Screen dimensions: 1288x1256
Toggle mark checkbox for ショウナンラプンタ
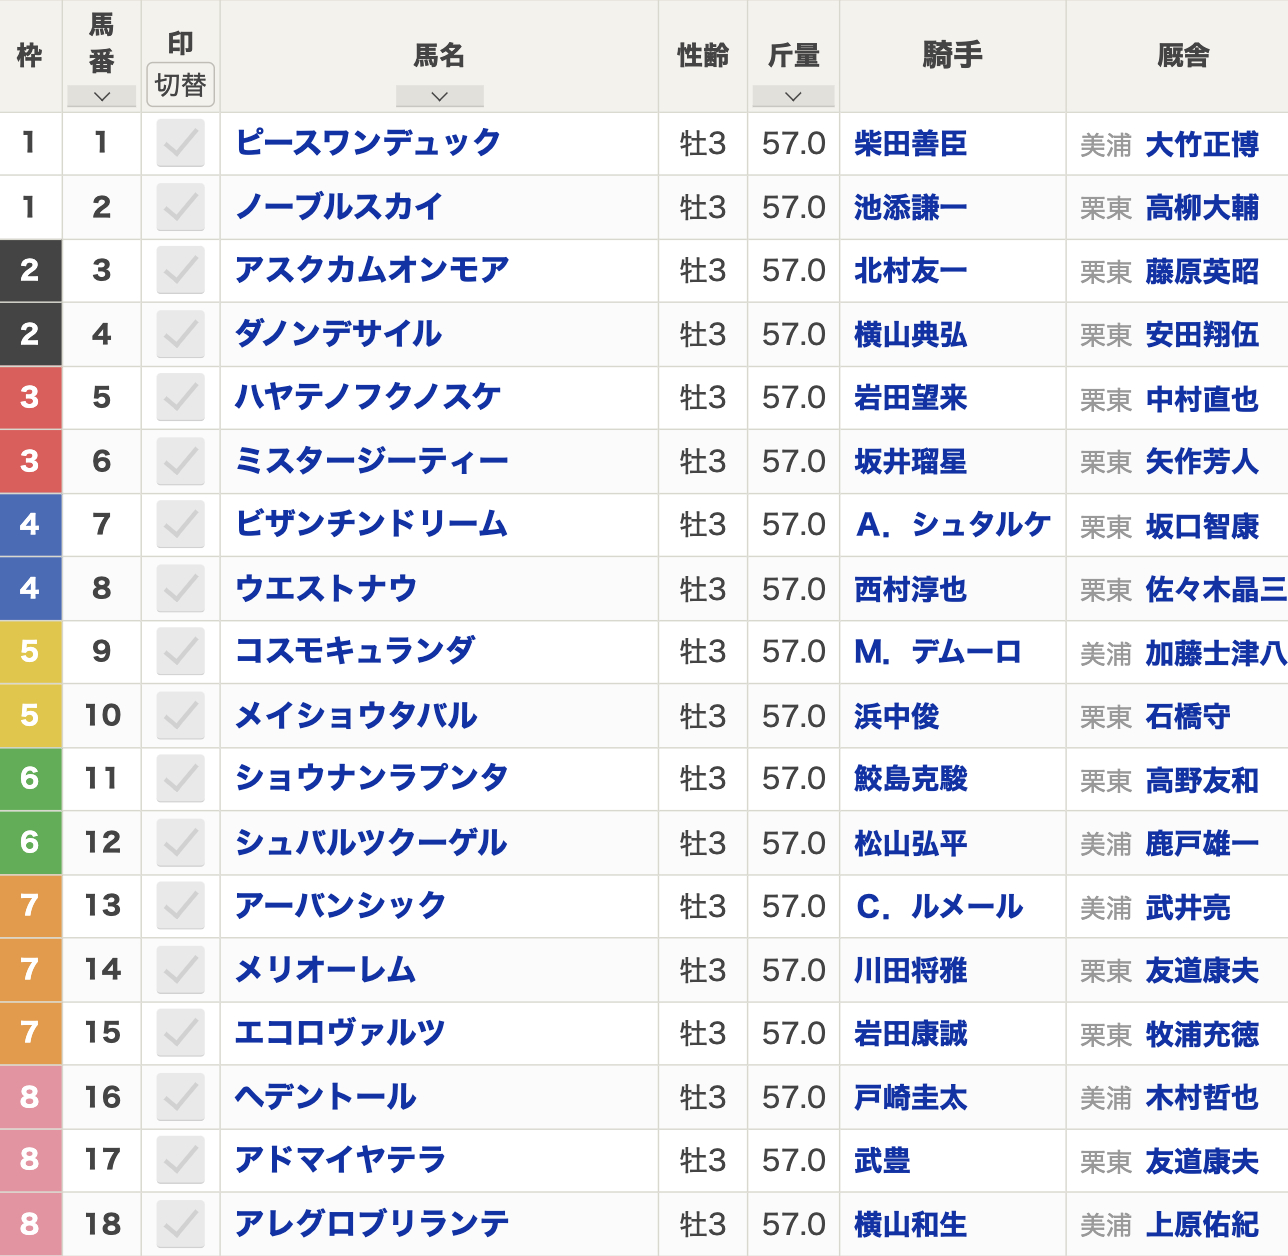pos(181,778)
